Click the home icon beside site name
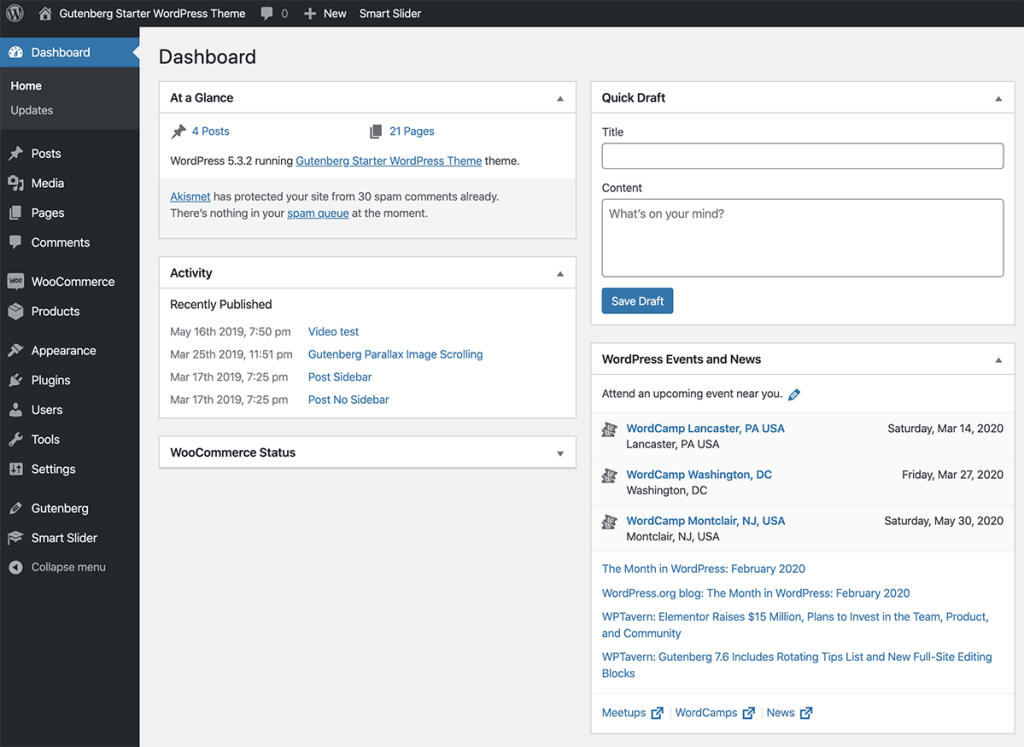 coord(44,13)
